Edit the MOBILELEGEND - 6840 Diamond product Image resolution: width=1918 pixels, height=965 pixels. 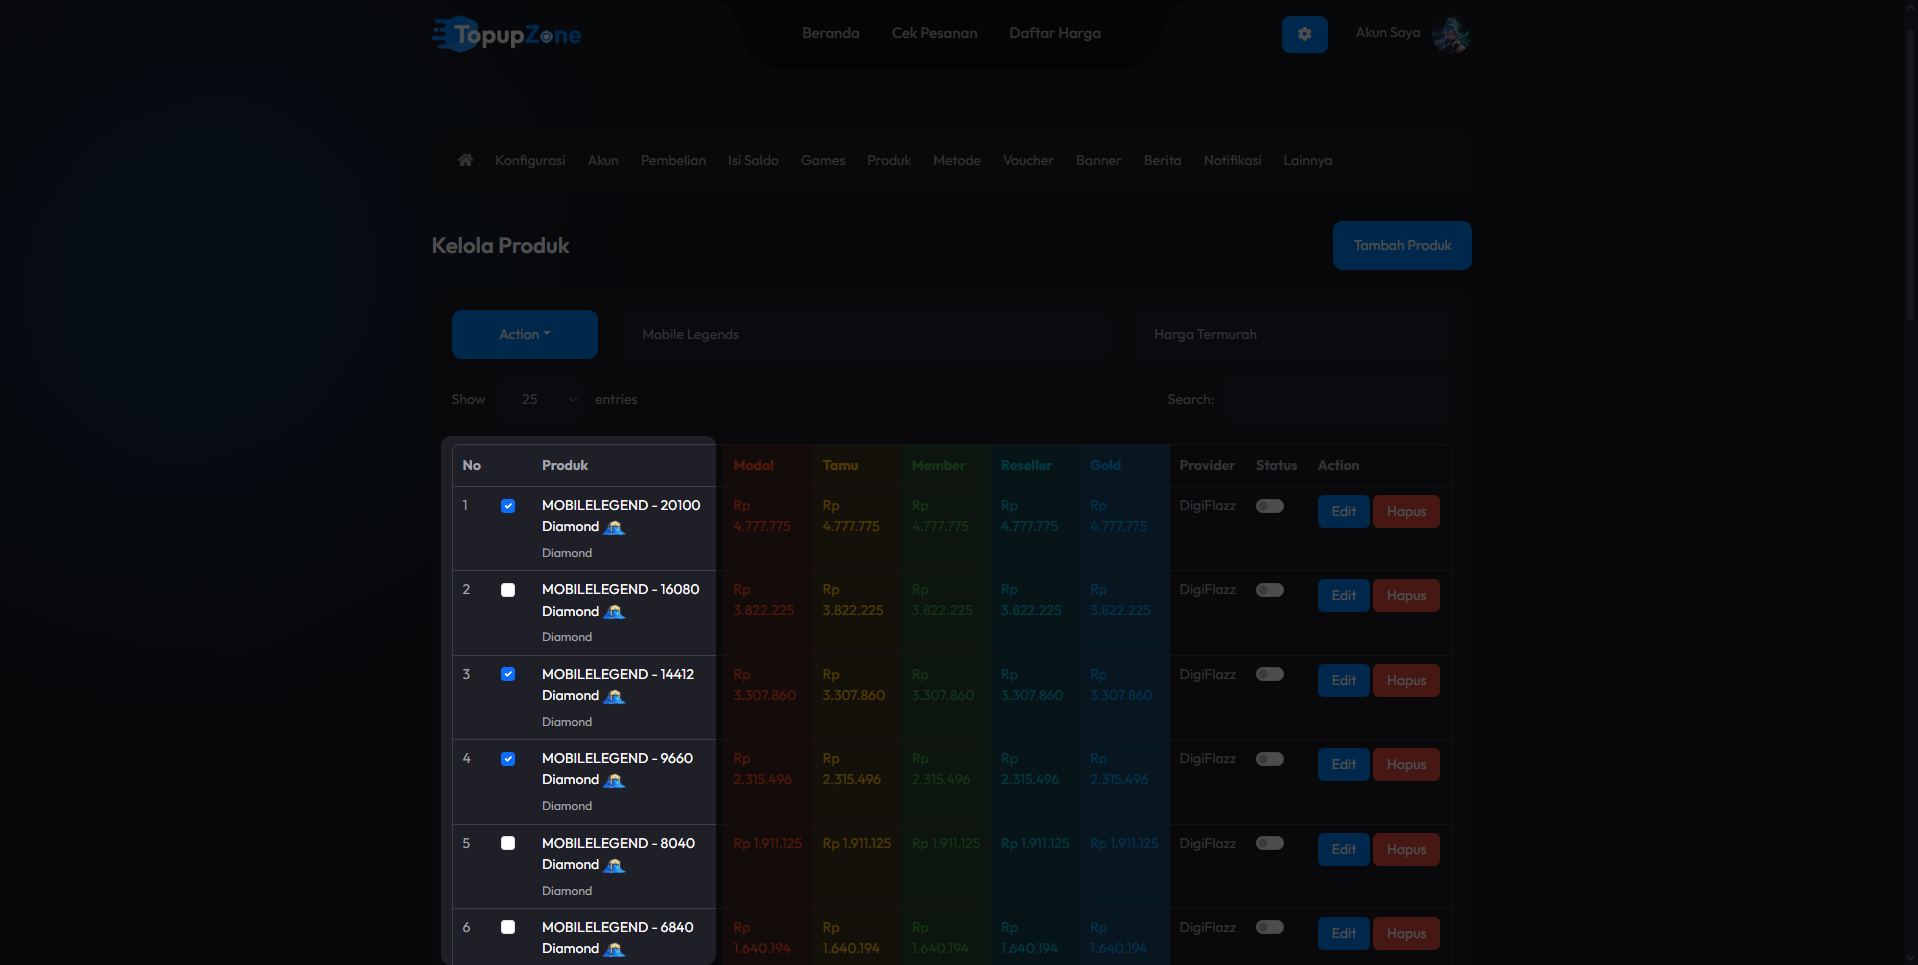(x=1344, y=933)
